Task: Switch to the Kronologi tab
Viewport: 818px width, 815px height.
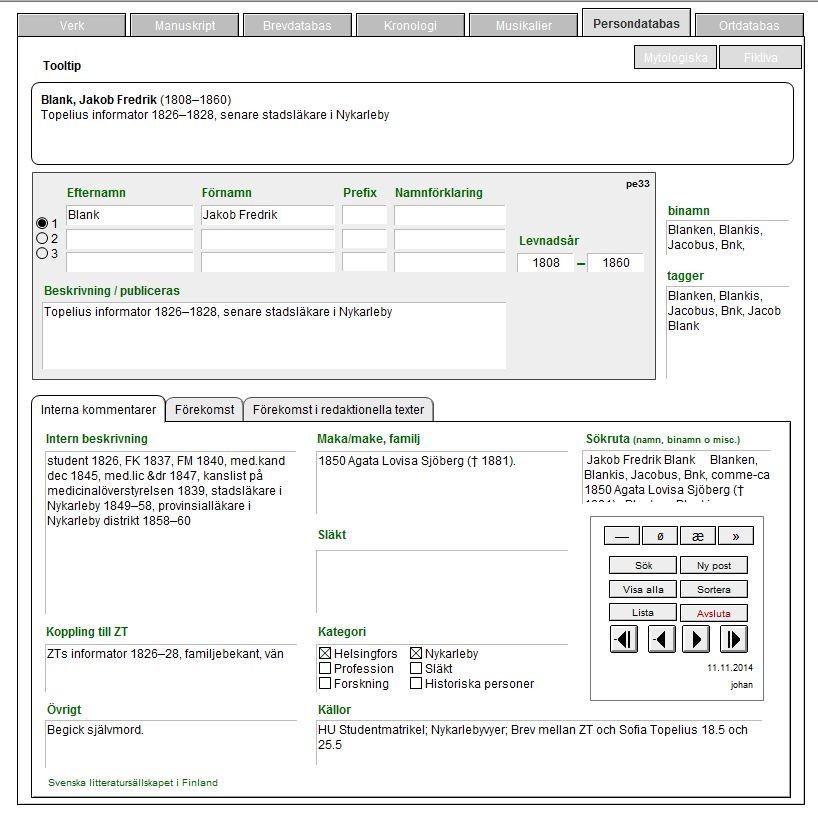Action: click(x=410, y=26)
